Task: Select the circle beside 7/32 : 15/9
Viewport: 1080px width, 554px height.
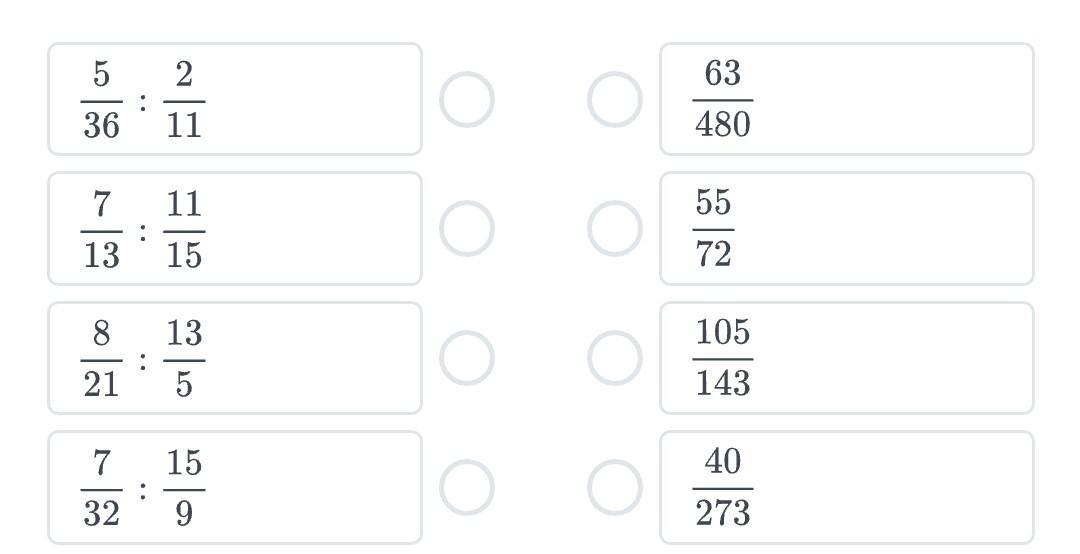Action: tap(467, 487)
